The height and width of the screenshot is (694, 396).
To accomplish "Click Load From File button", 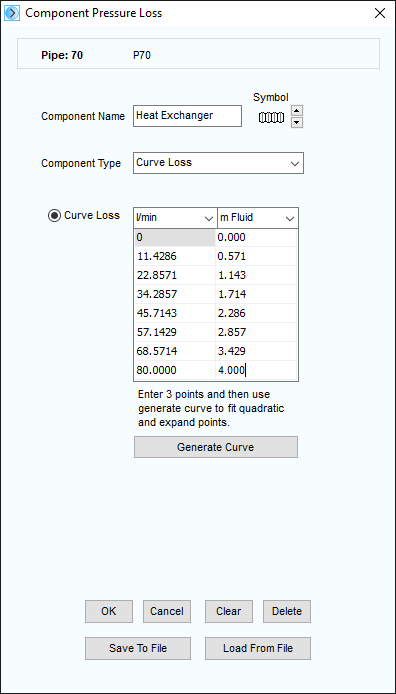I will (258, 648).
